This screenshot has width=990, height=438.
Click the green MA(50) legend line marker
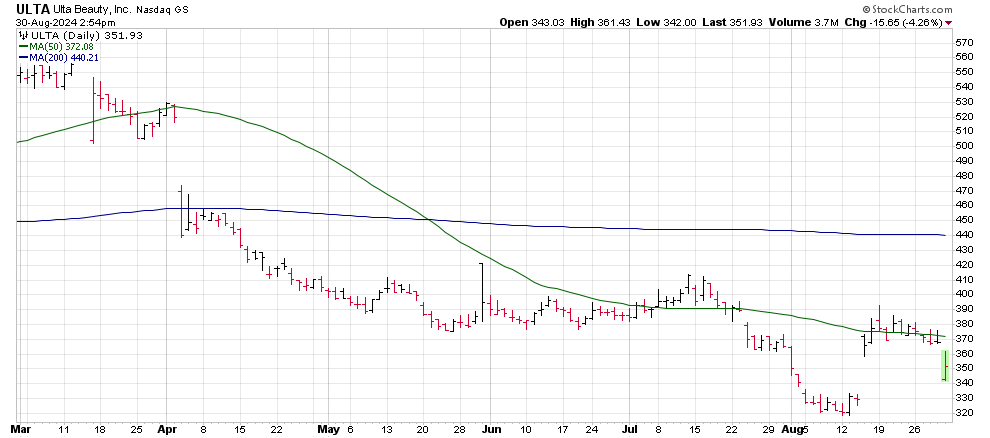(22, 47)
